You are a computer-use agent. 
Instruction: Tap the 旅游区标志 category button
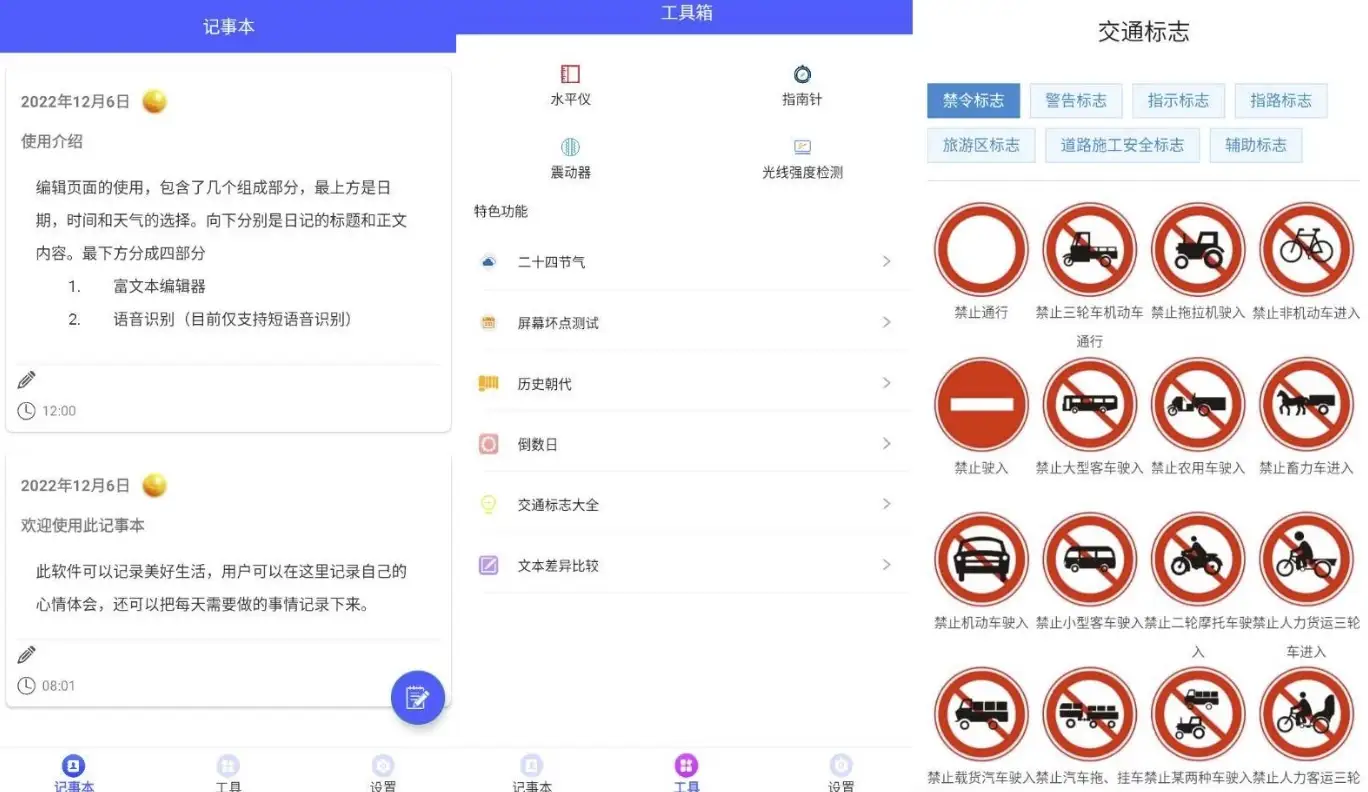pos(981,145)
